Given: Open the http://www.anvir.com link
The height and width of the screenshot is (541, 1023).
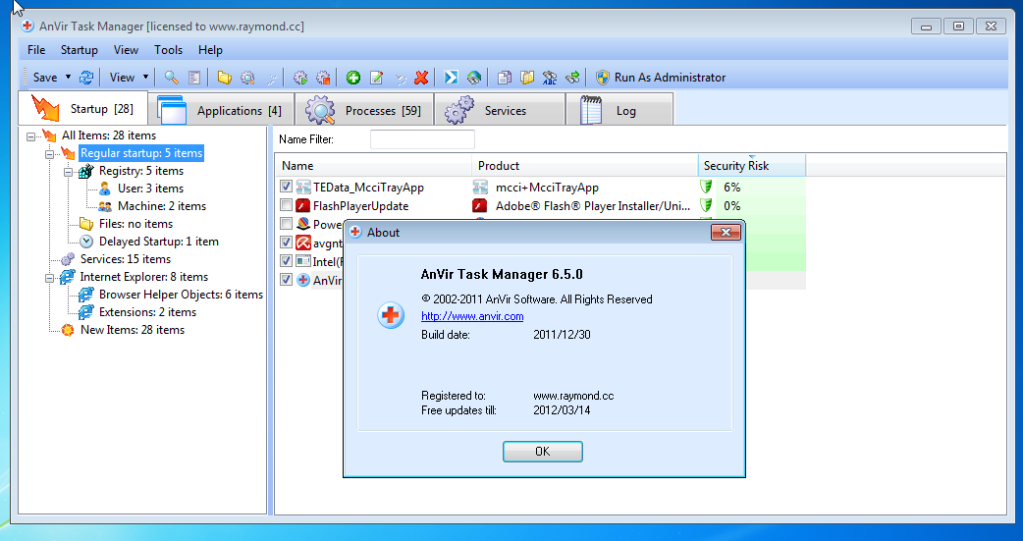Looking at the screenshot, I should point(472,317).
